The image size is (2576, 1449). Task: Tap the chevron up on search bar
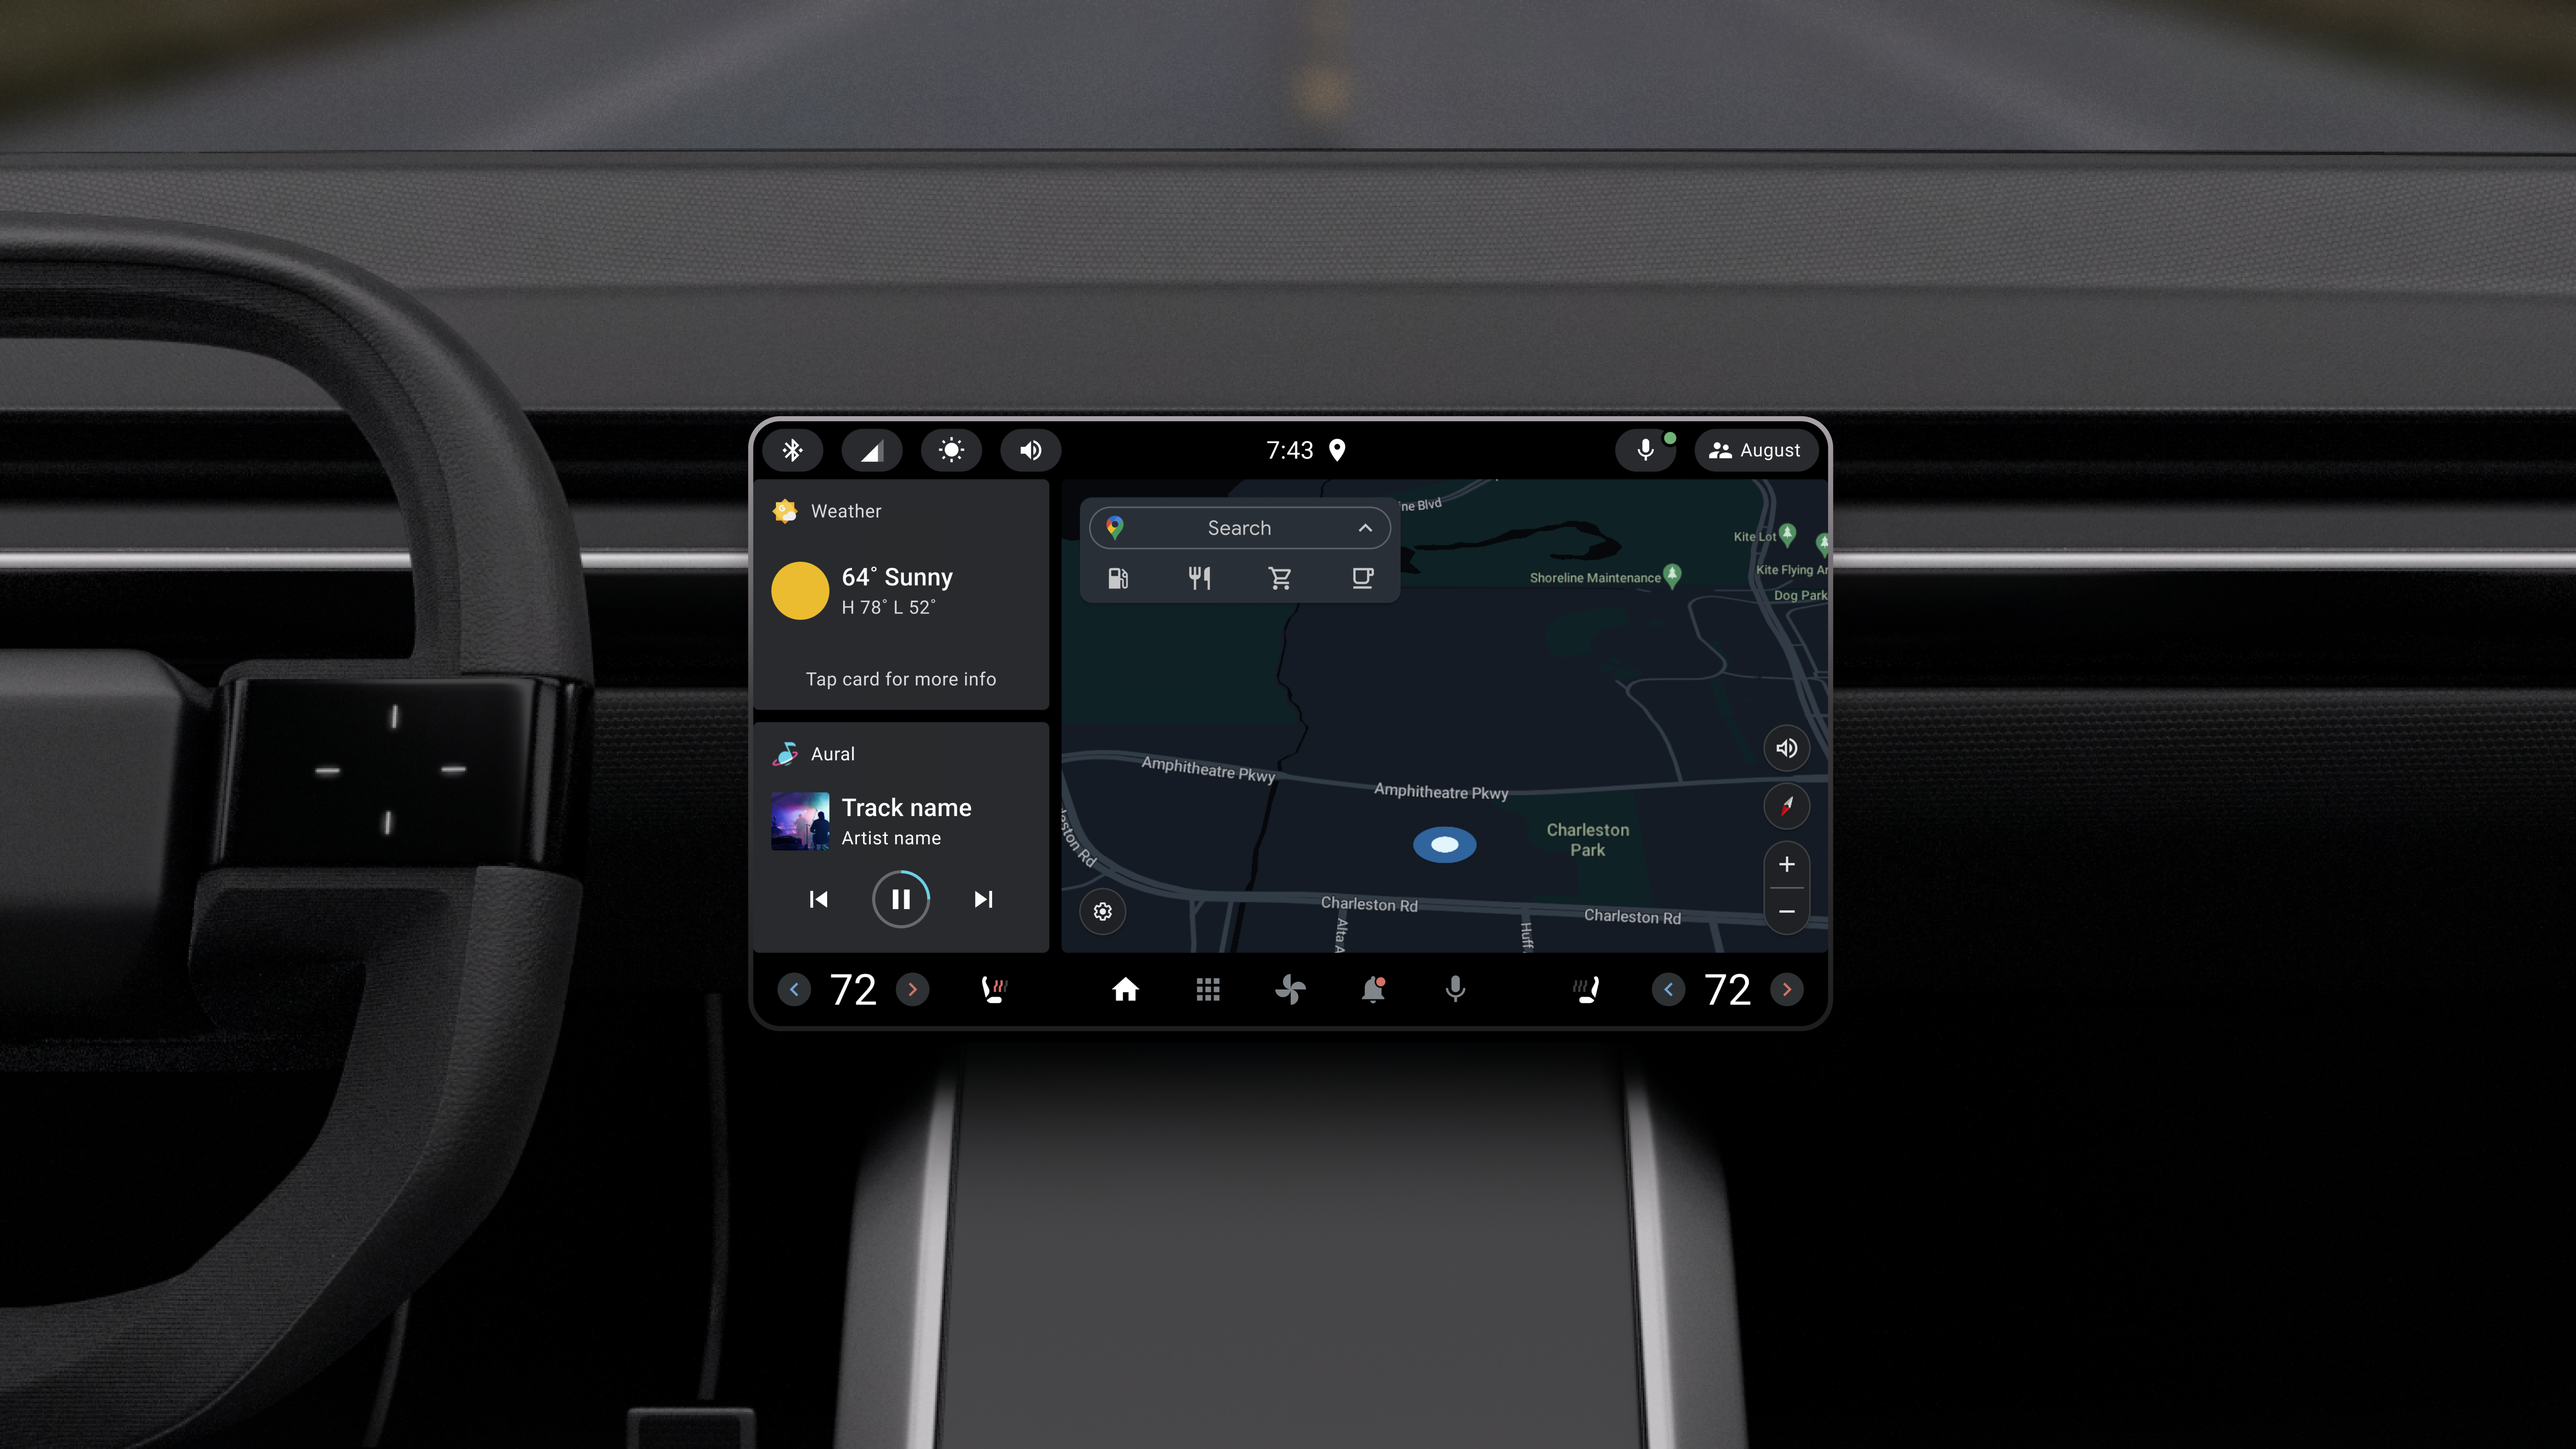(x=1364, y=527)
